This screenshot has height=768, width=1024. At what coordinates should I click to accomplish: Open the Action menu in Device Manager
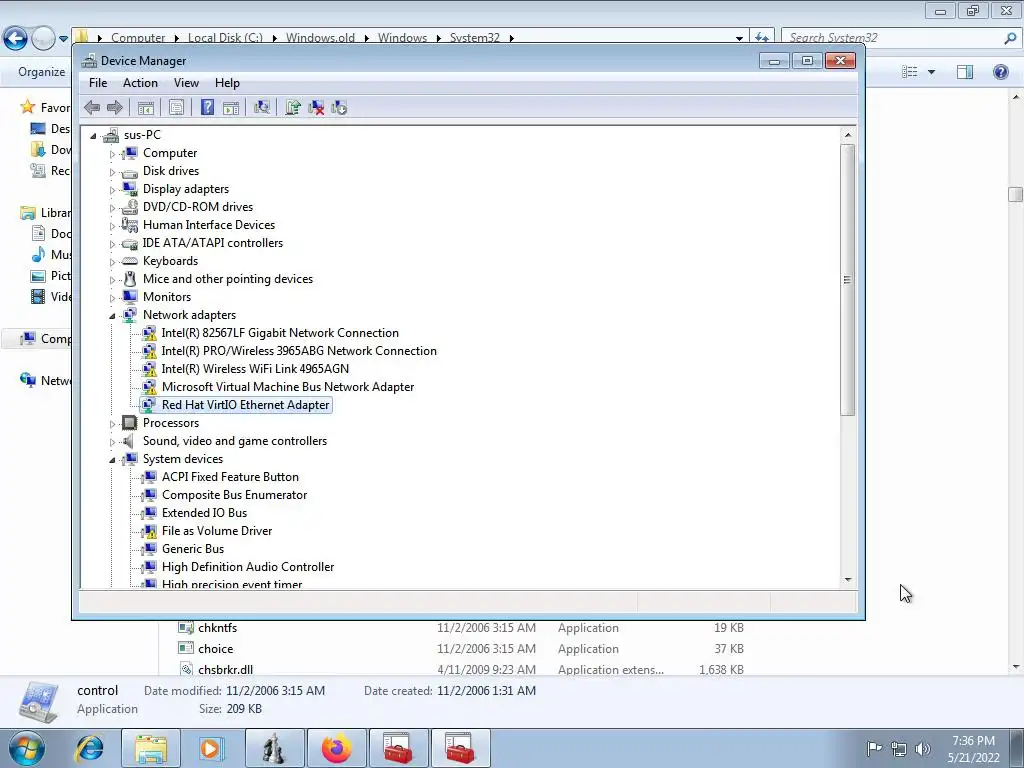140,83
